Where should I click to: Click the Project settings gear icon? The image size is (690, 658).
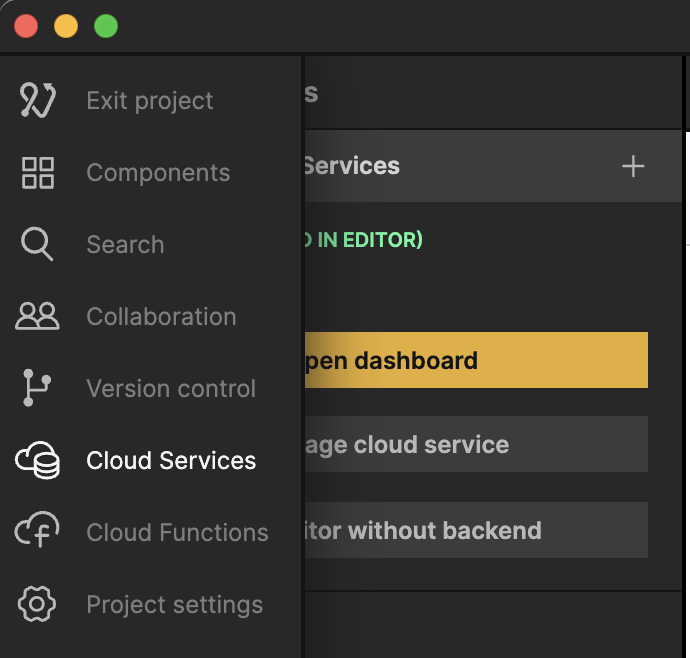coord(37,605)
